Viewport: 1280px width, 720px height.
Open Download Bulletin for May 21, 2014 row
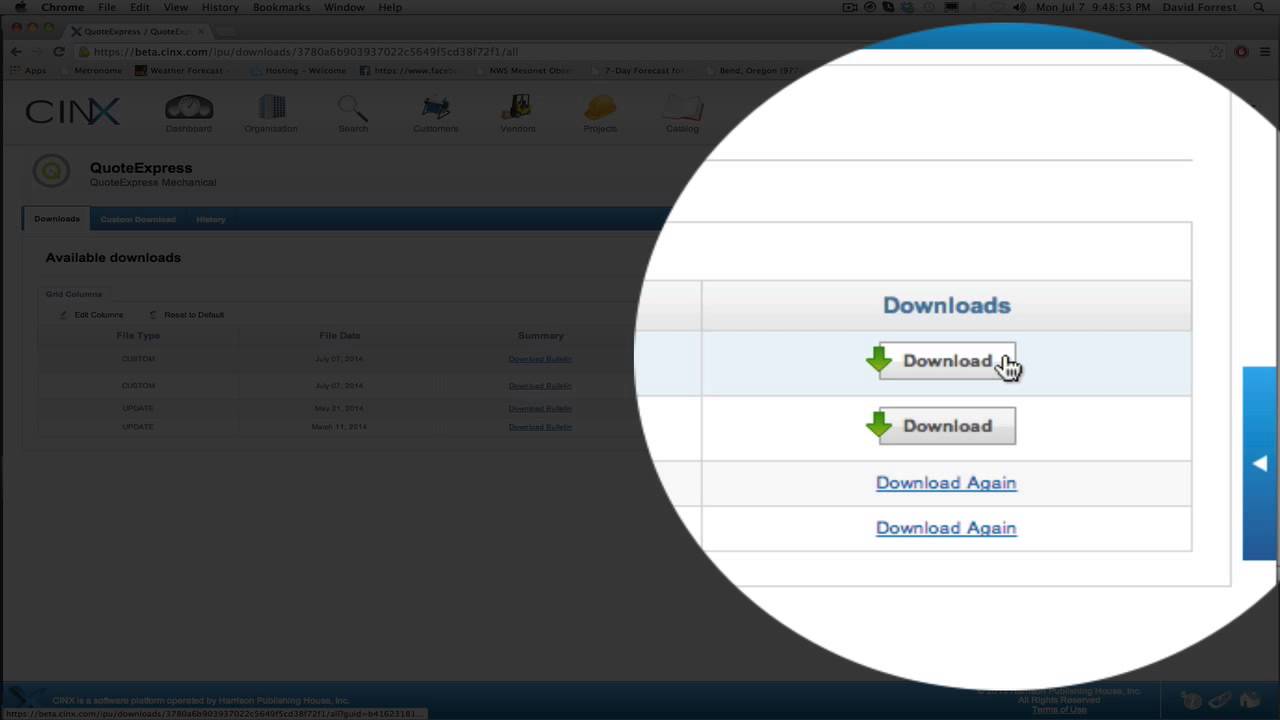540,408
